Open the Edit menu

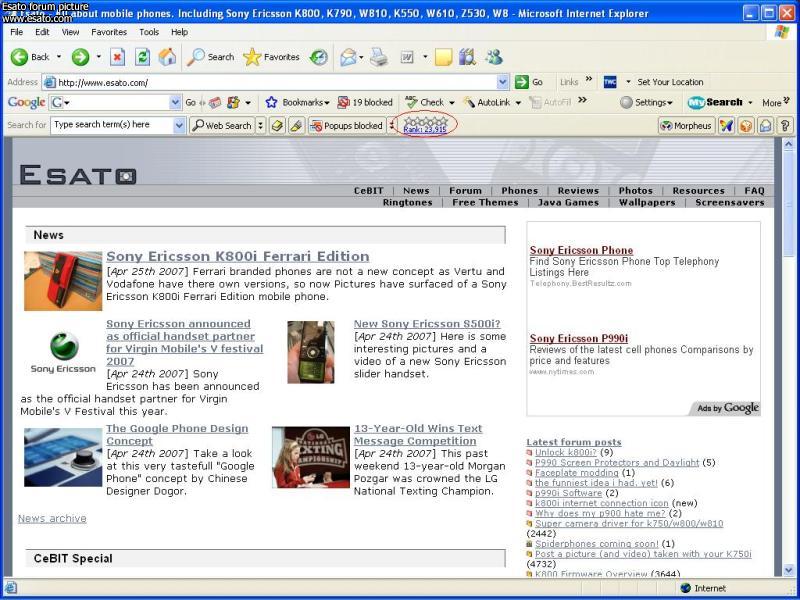pos(42,32)
